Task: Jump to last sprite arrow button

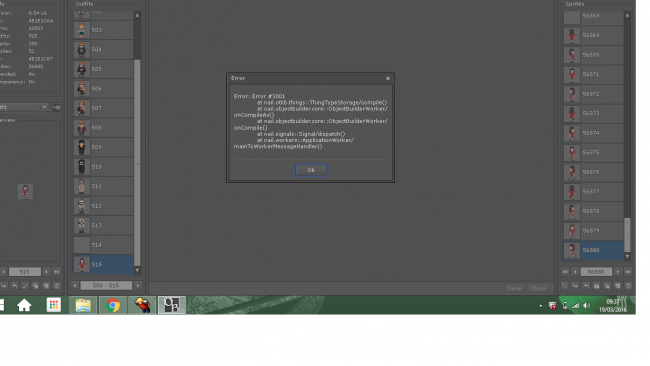Action: tap(628, 272)
